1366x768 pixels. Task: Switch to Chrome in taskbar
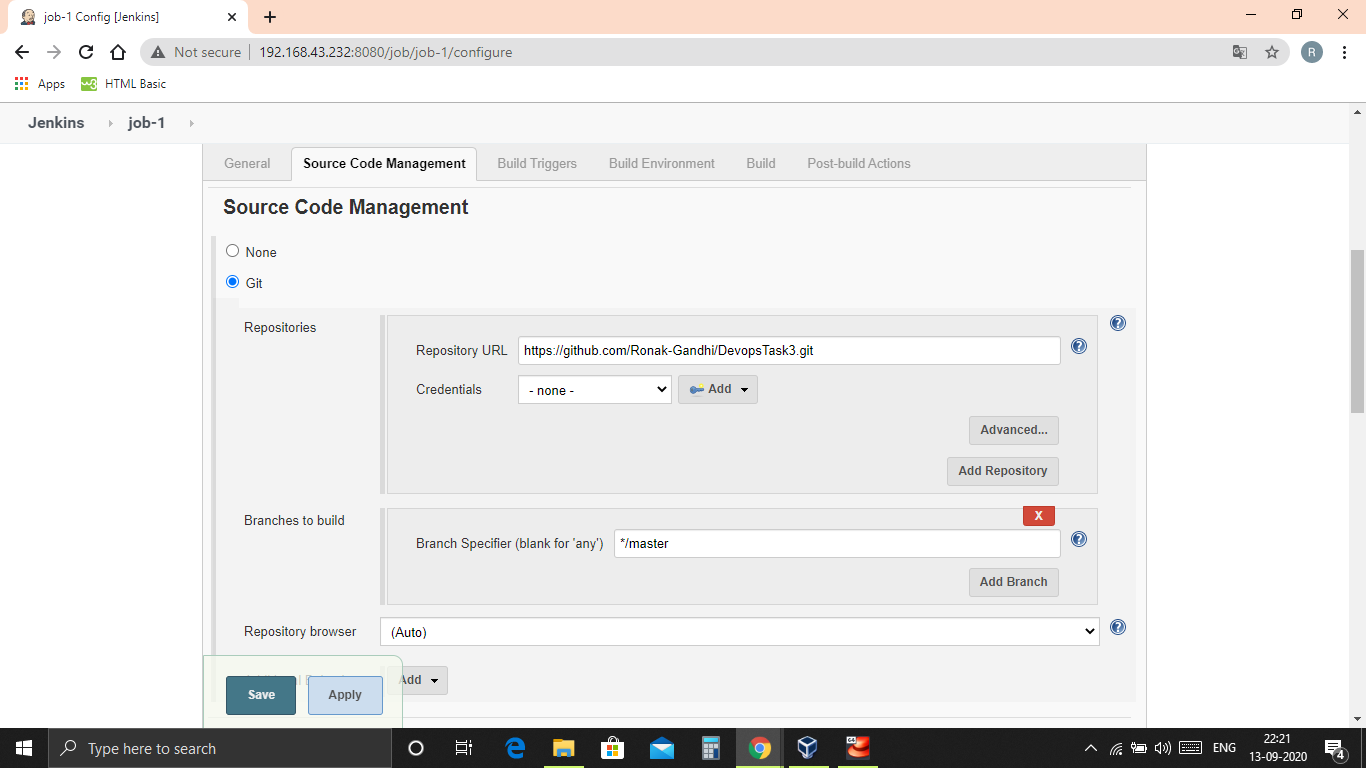[x=760, y=748]
